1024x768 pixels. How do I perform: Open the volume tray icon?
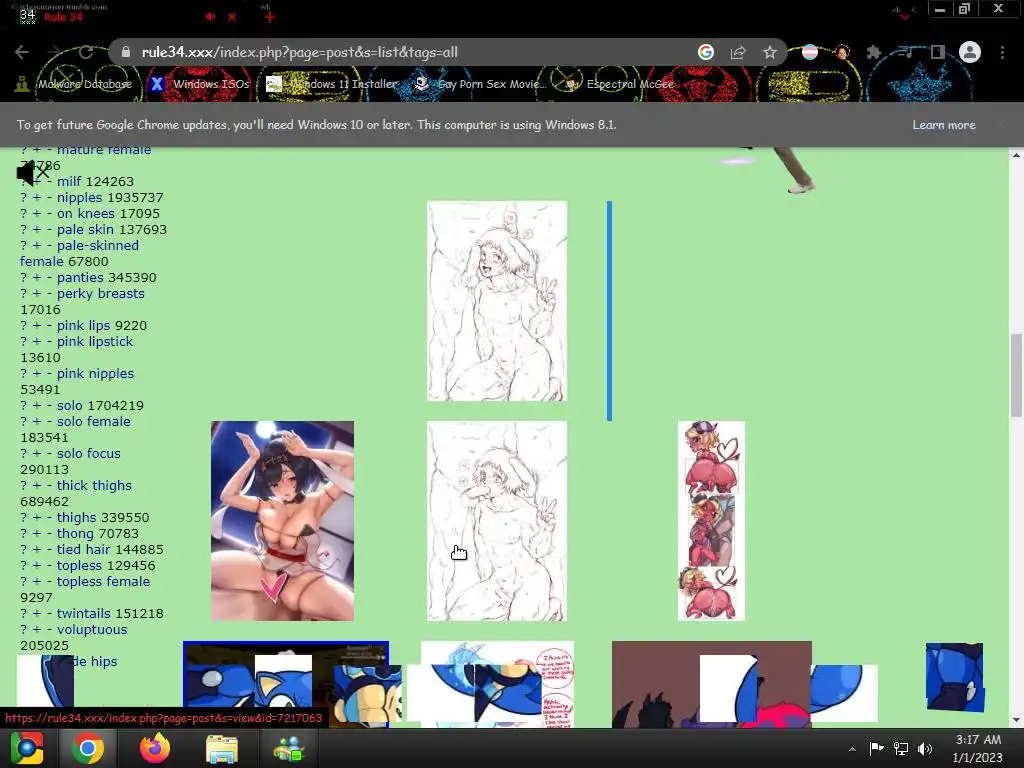click(925, 748)
